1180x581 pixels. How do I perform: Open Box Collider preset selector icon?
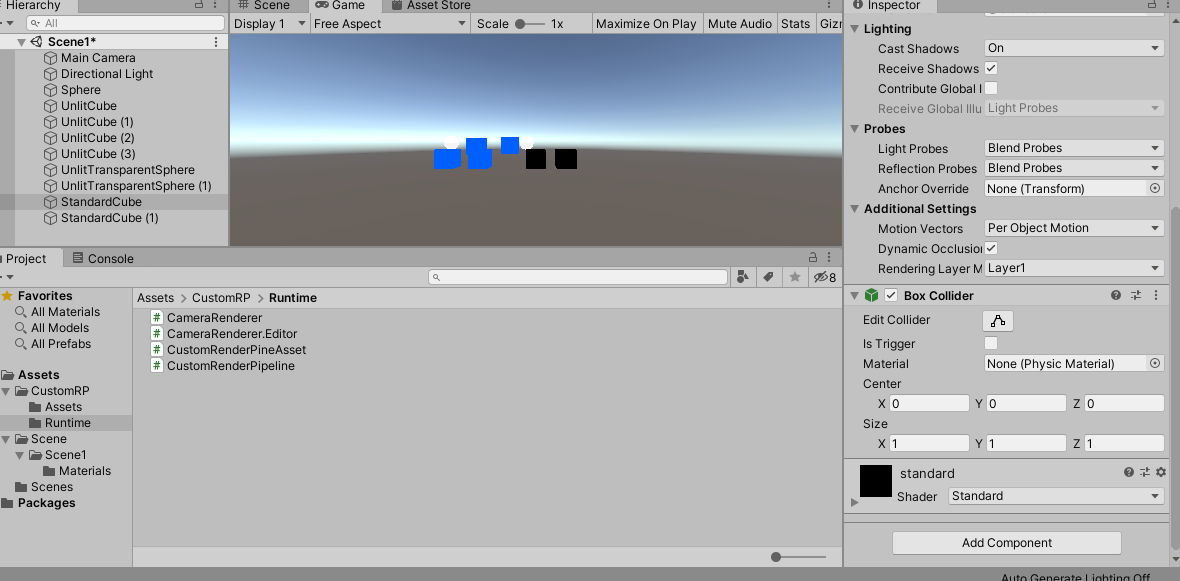pos(1136,296)
